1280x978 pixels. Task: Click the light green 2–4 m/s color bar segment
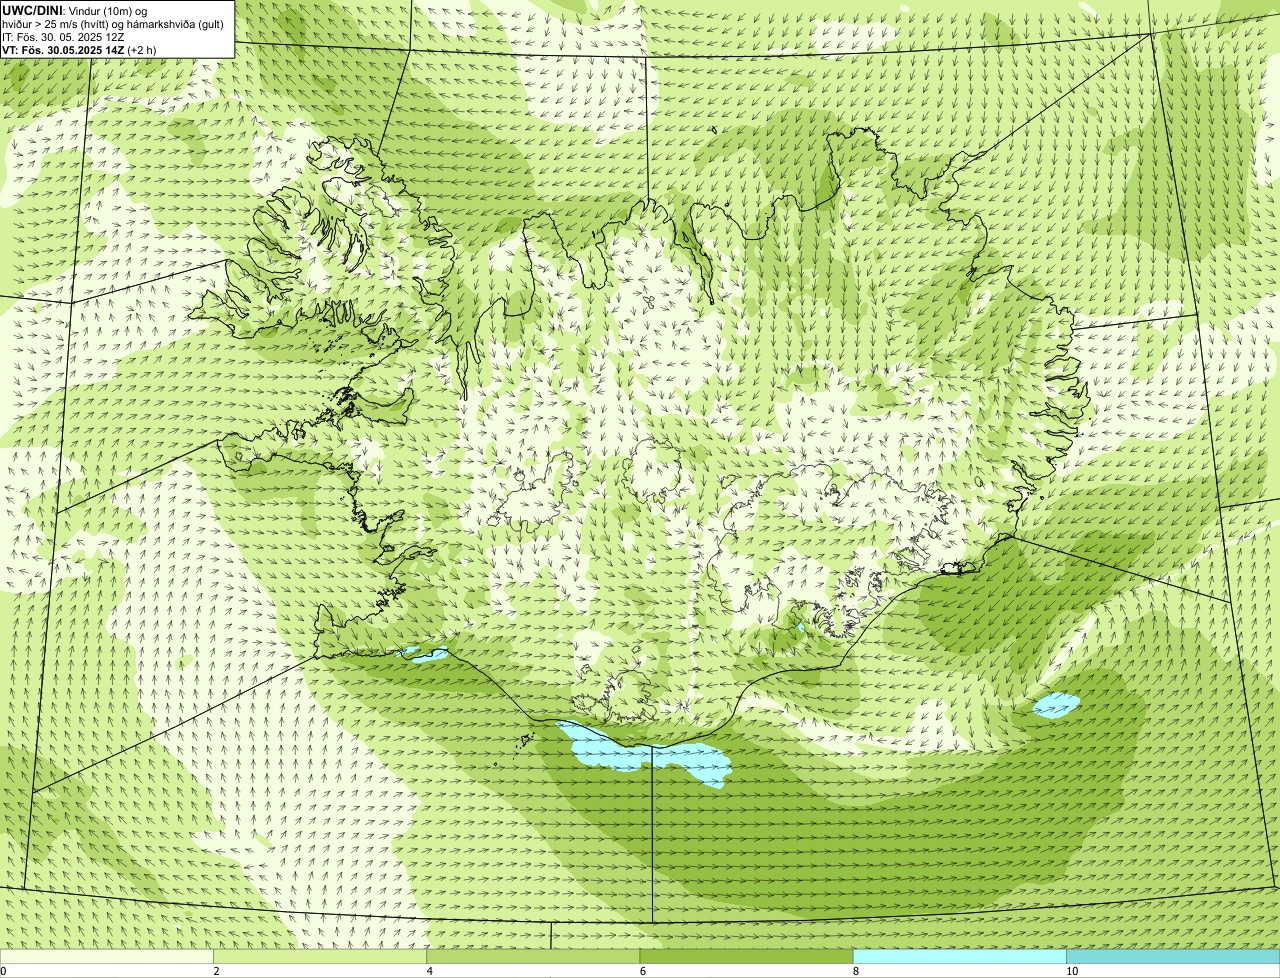click(x=320, y=957)
